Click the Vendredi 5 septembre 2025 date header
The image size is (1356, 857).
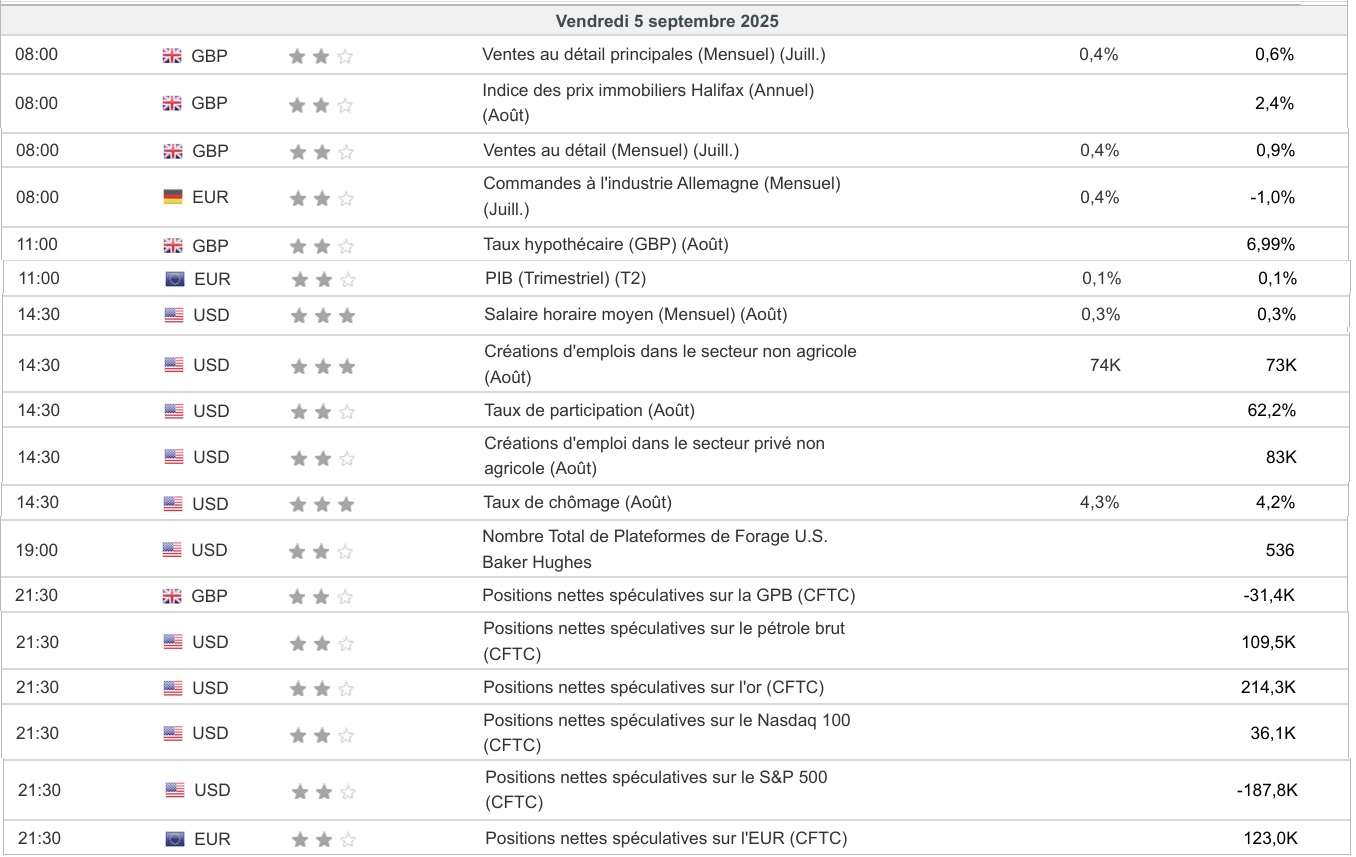pyautogui.click(x=667, y=21)
